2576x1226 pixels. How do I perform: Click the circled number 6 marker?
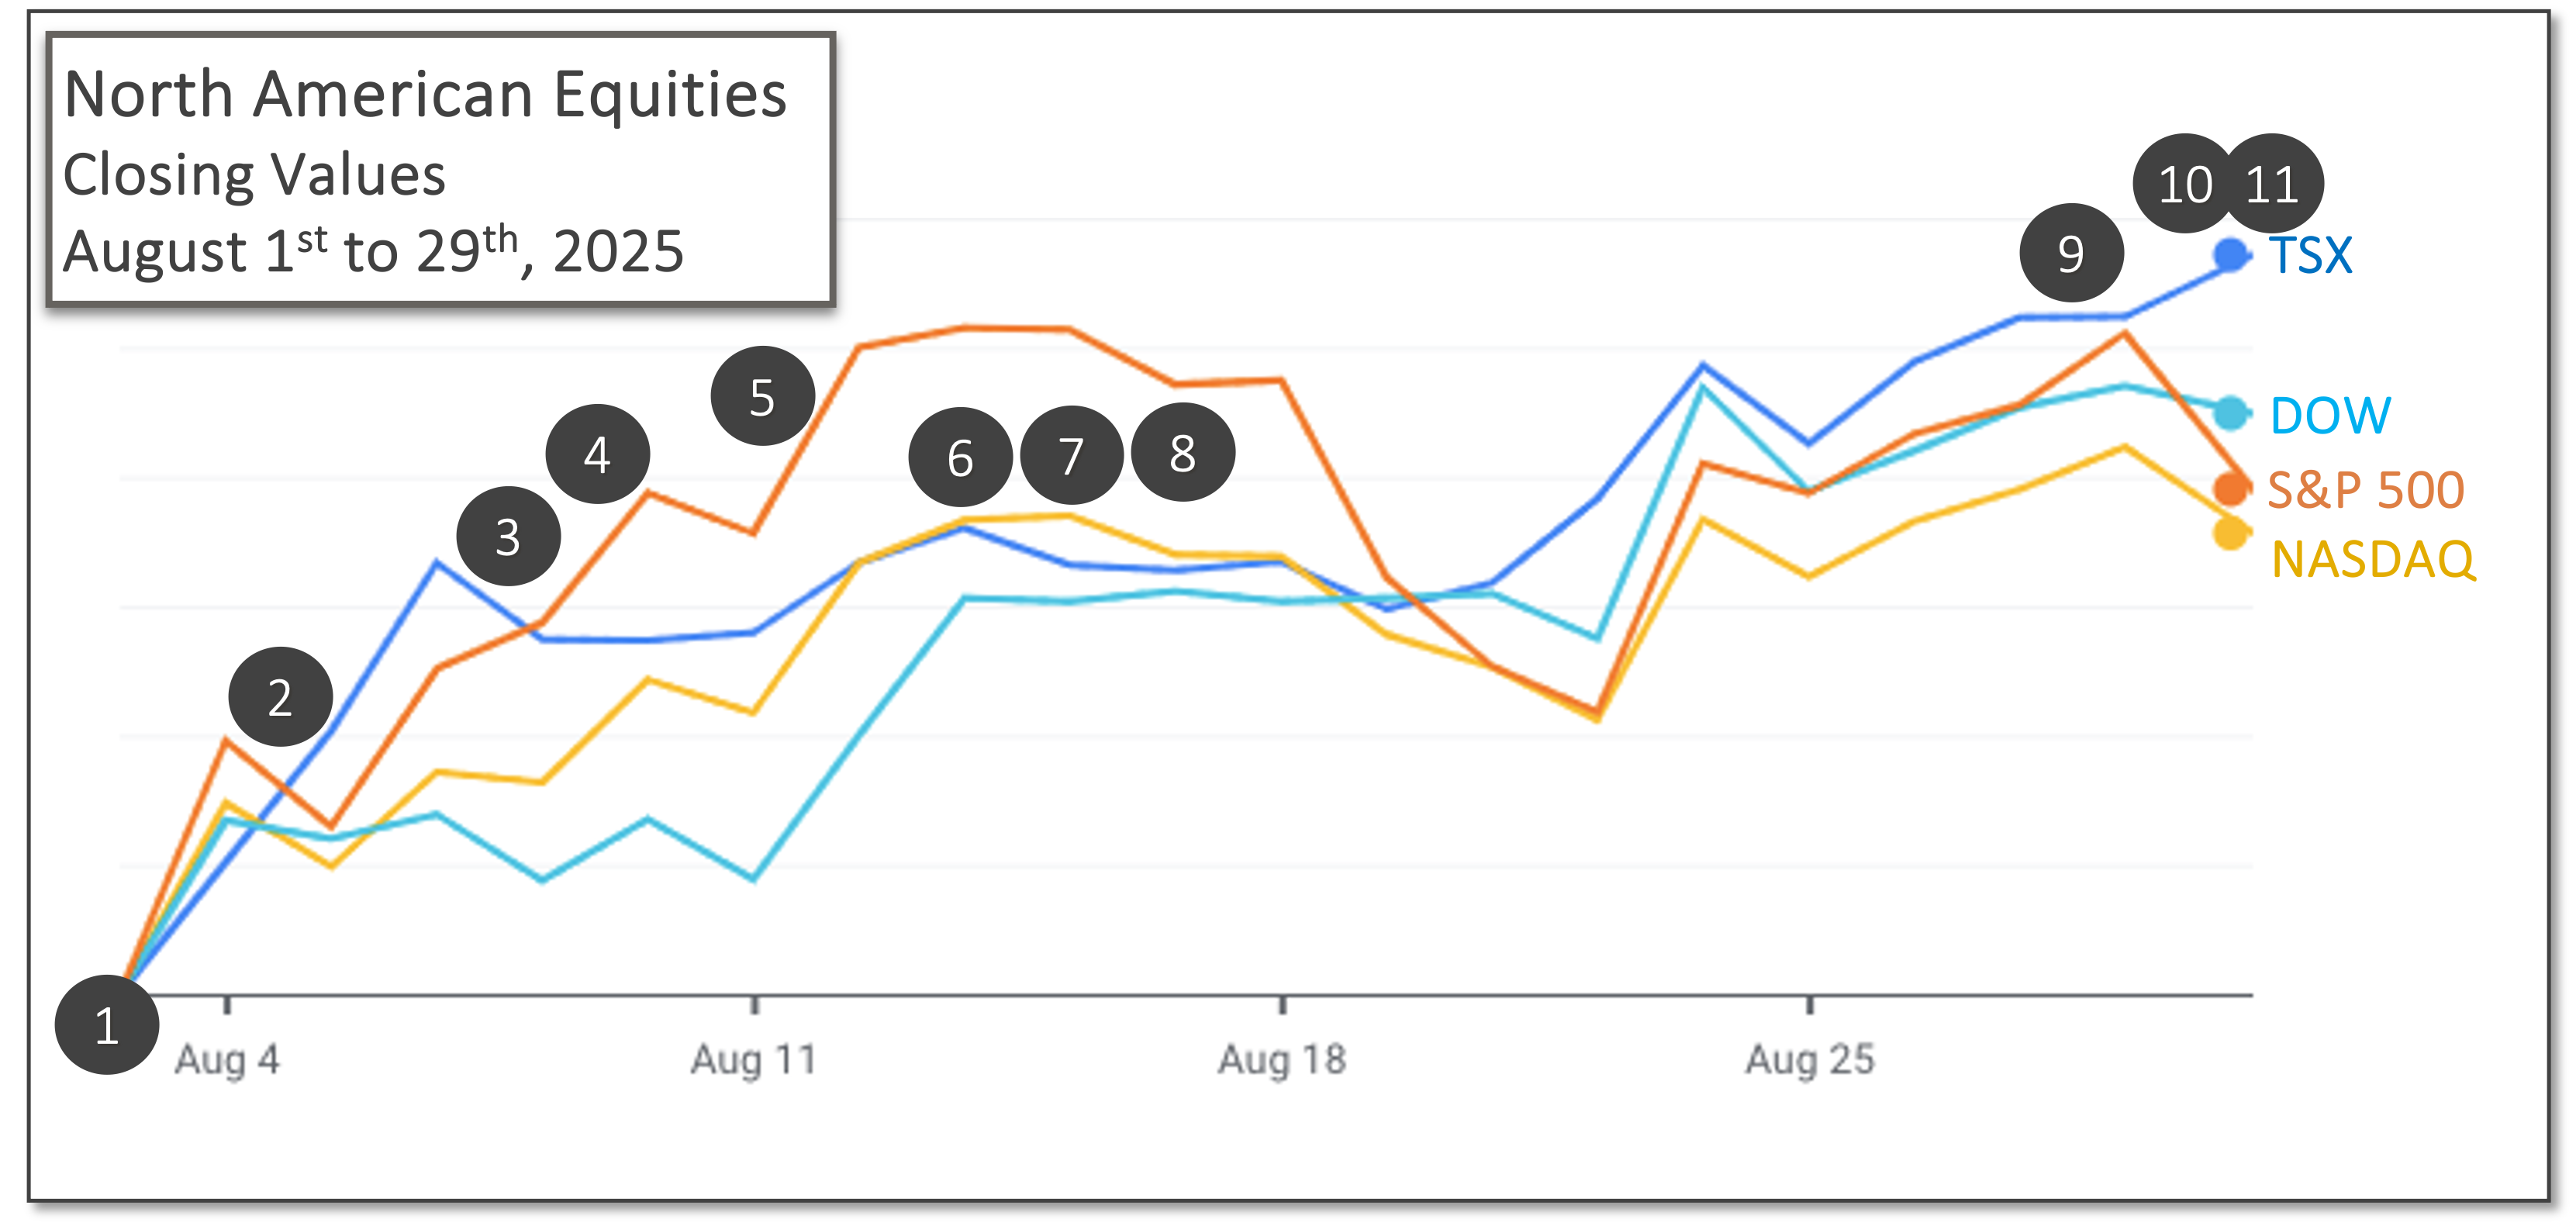pyautogui.click(x=960, y=457)
